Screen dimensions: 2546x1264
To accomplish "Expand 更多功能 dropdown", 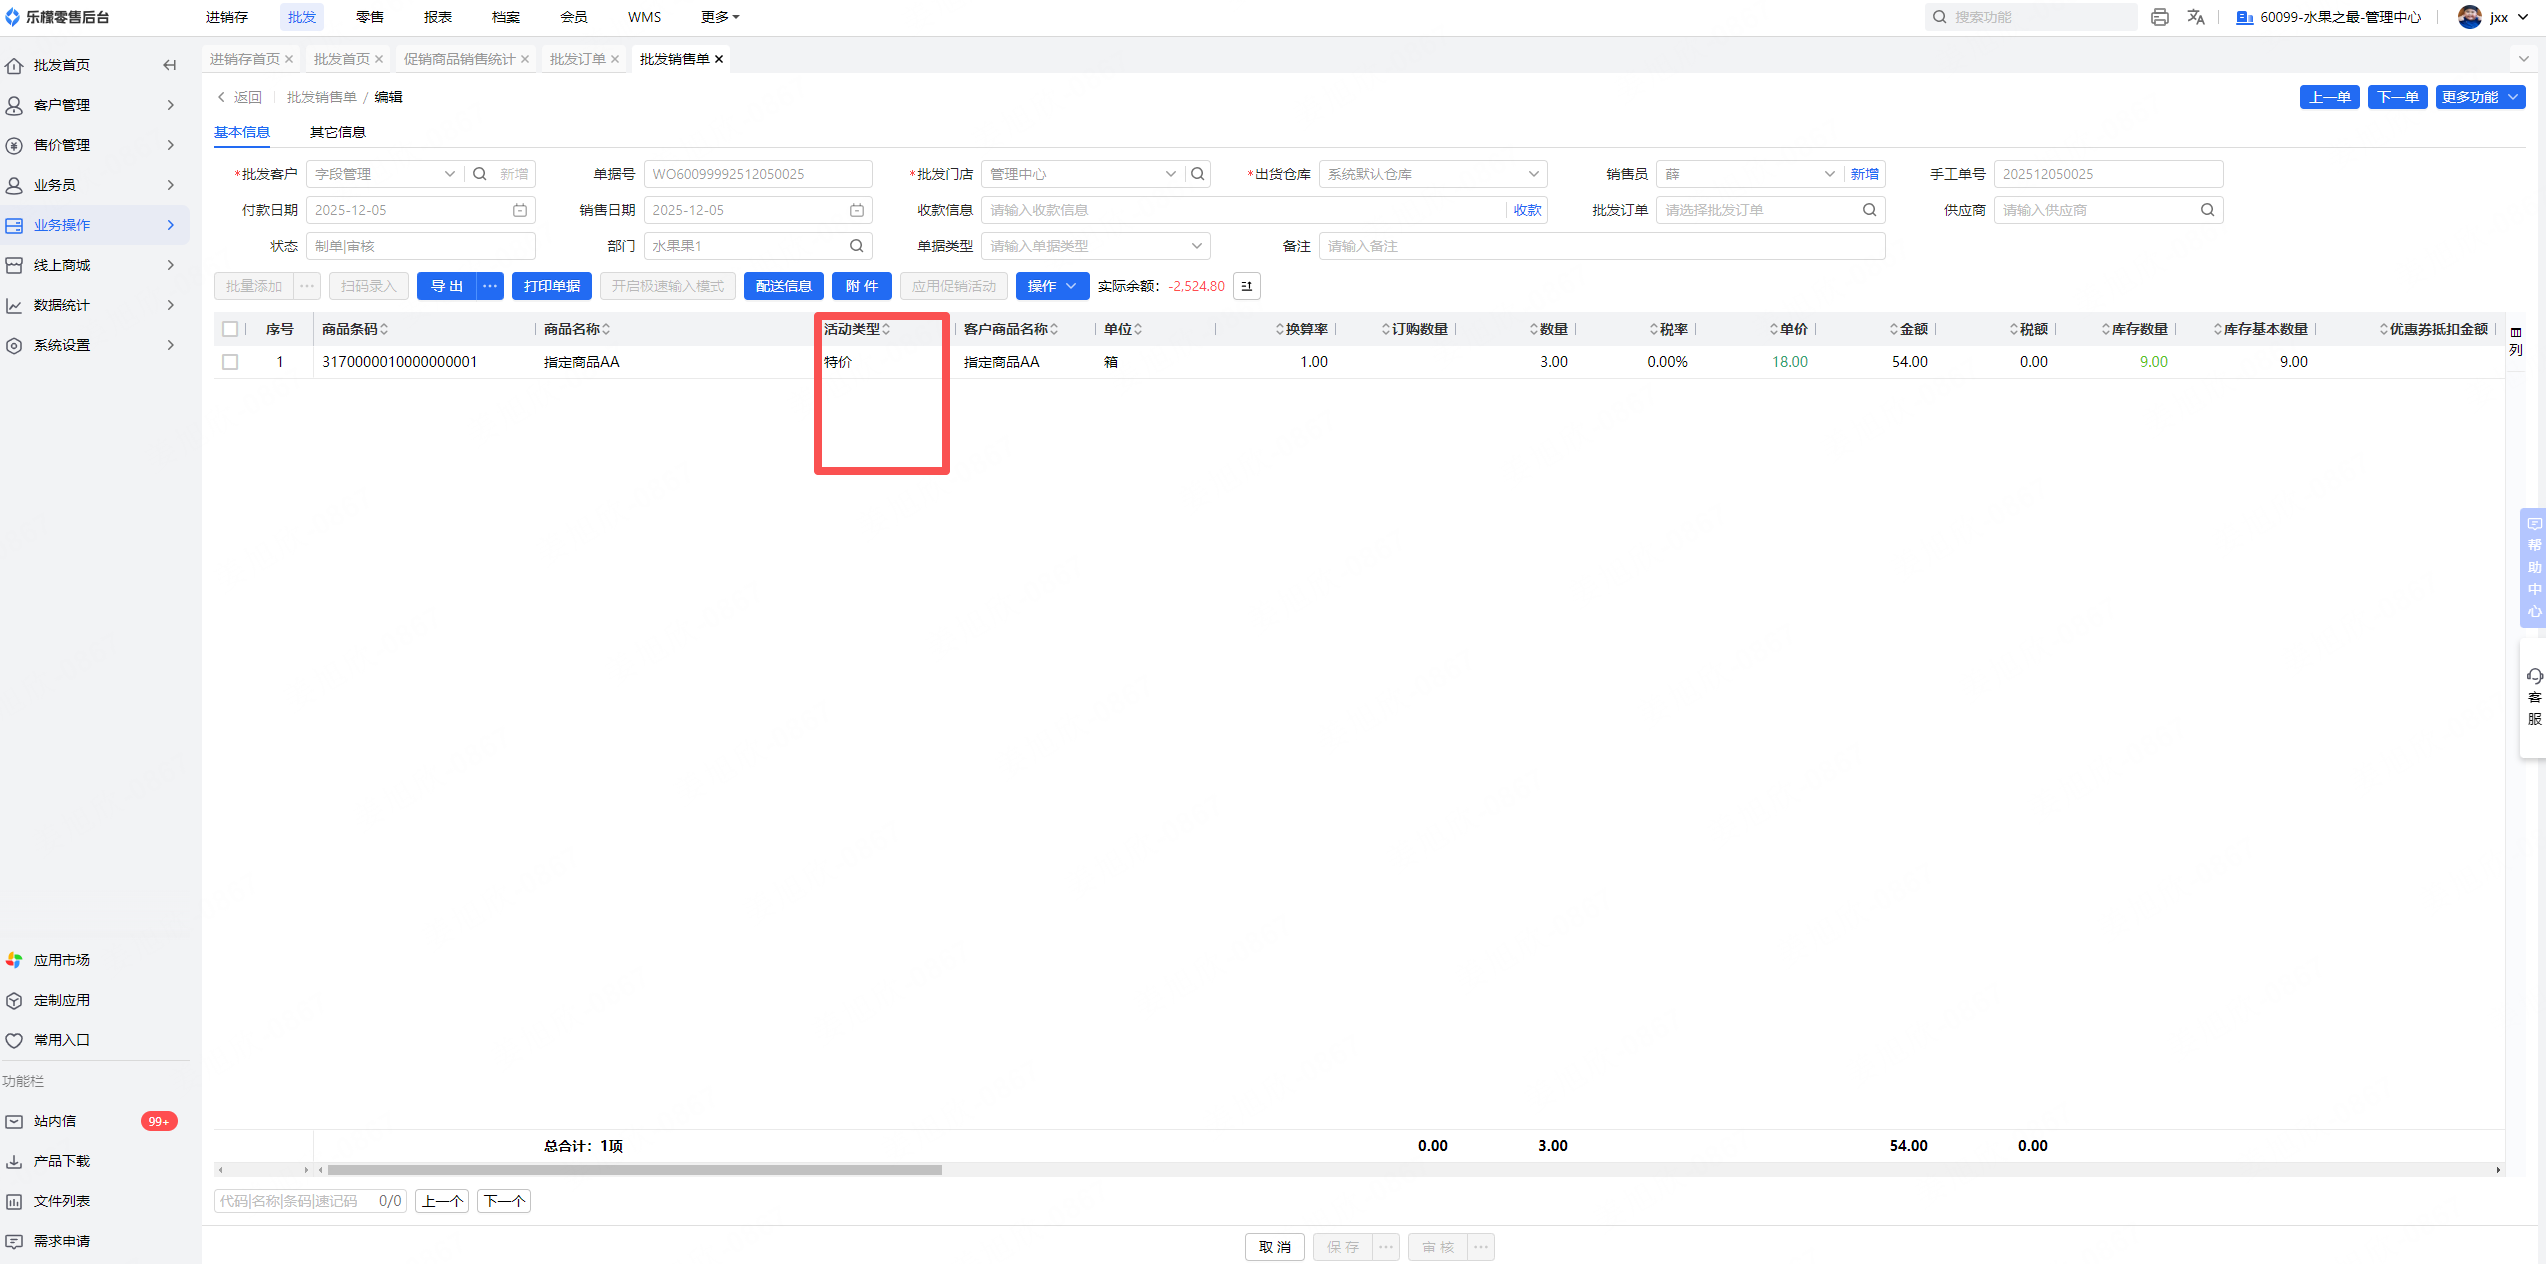I will click(2479, 97).
